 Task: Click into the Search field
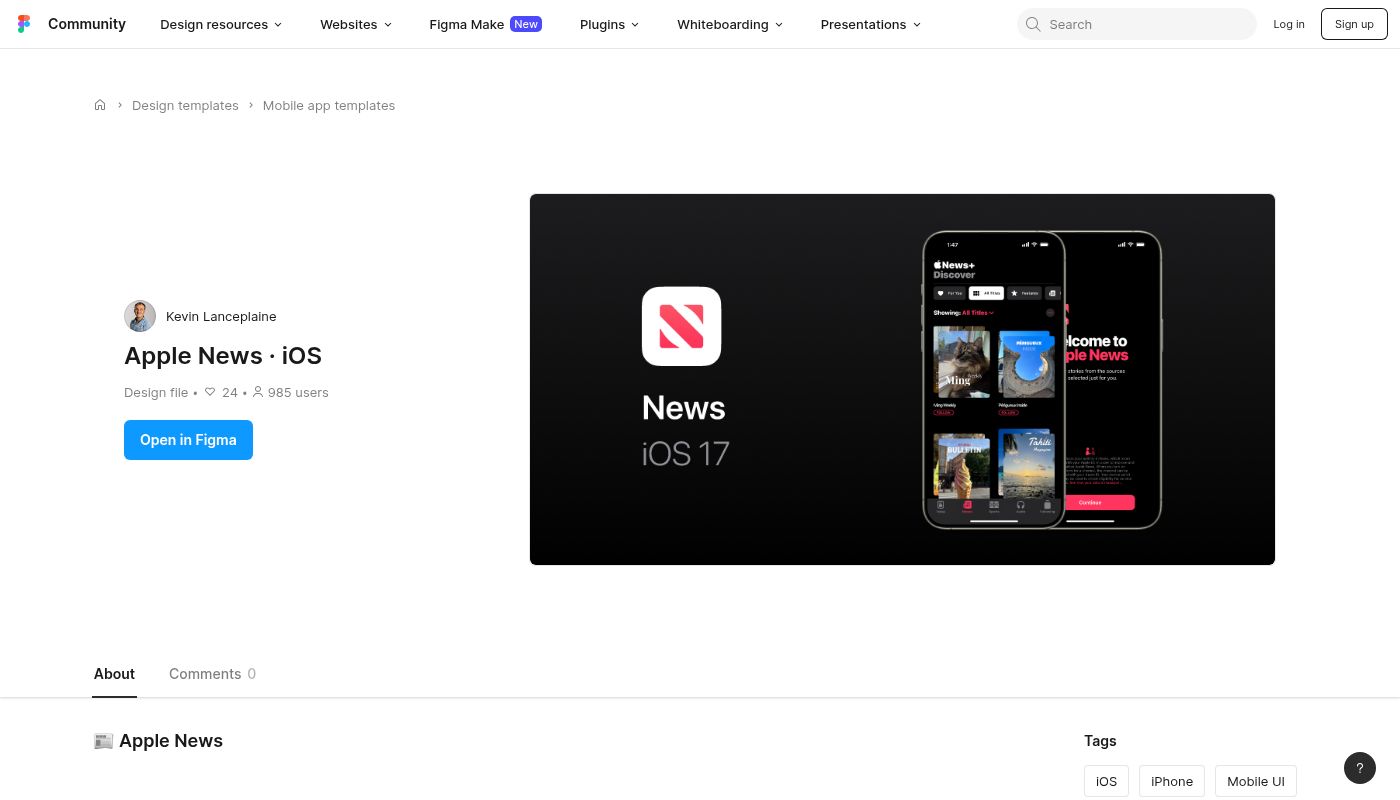(x=1145, y=24)
